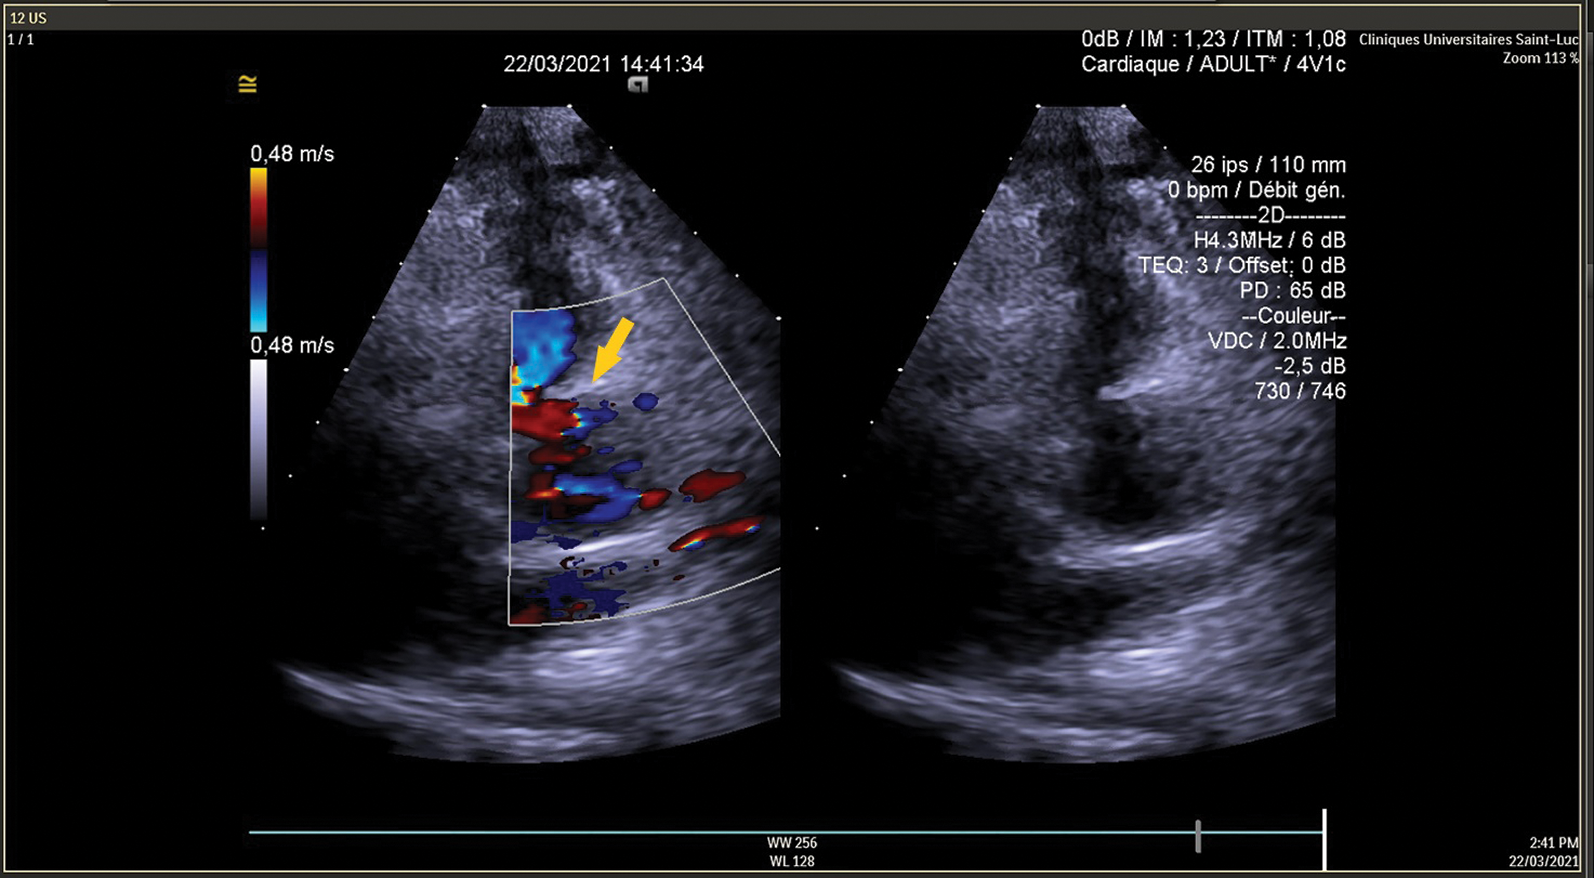The height and width of the screenshot is (878, 1594).
Task: Click the upper '0,48 m/s' velocity label
Action: pos(292,154)
